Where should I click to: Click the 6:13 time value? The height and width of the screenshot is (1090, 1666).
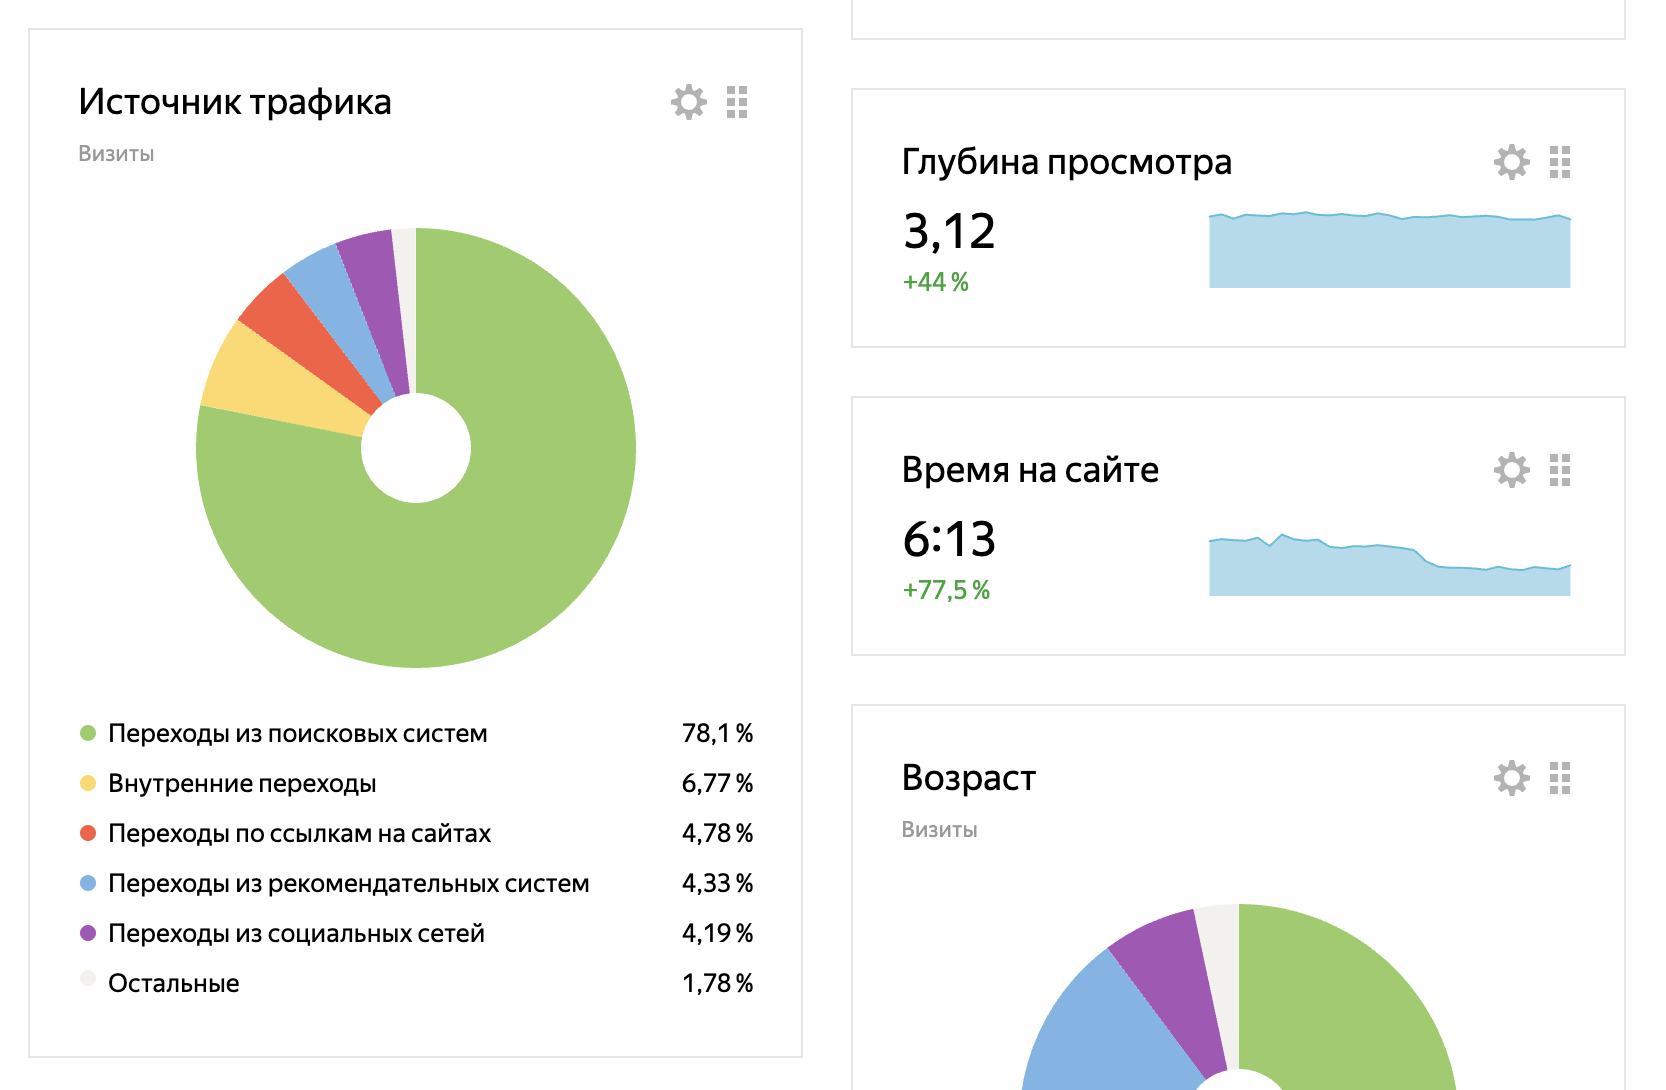tap(949, 540)
